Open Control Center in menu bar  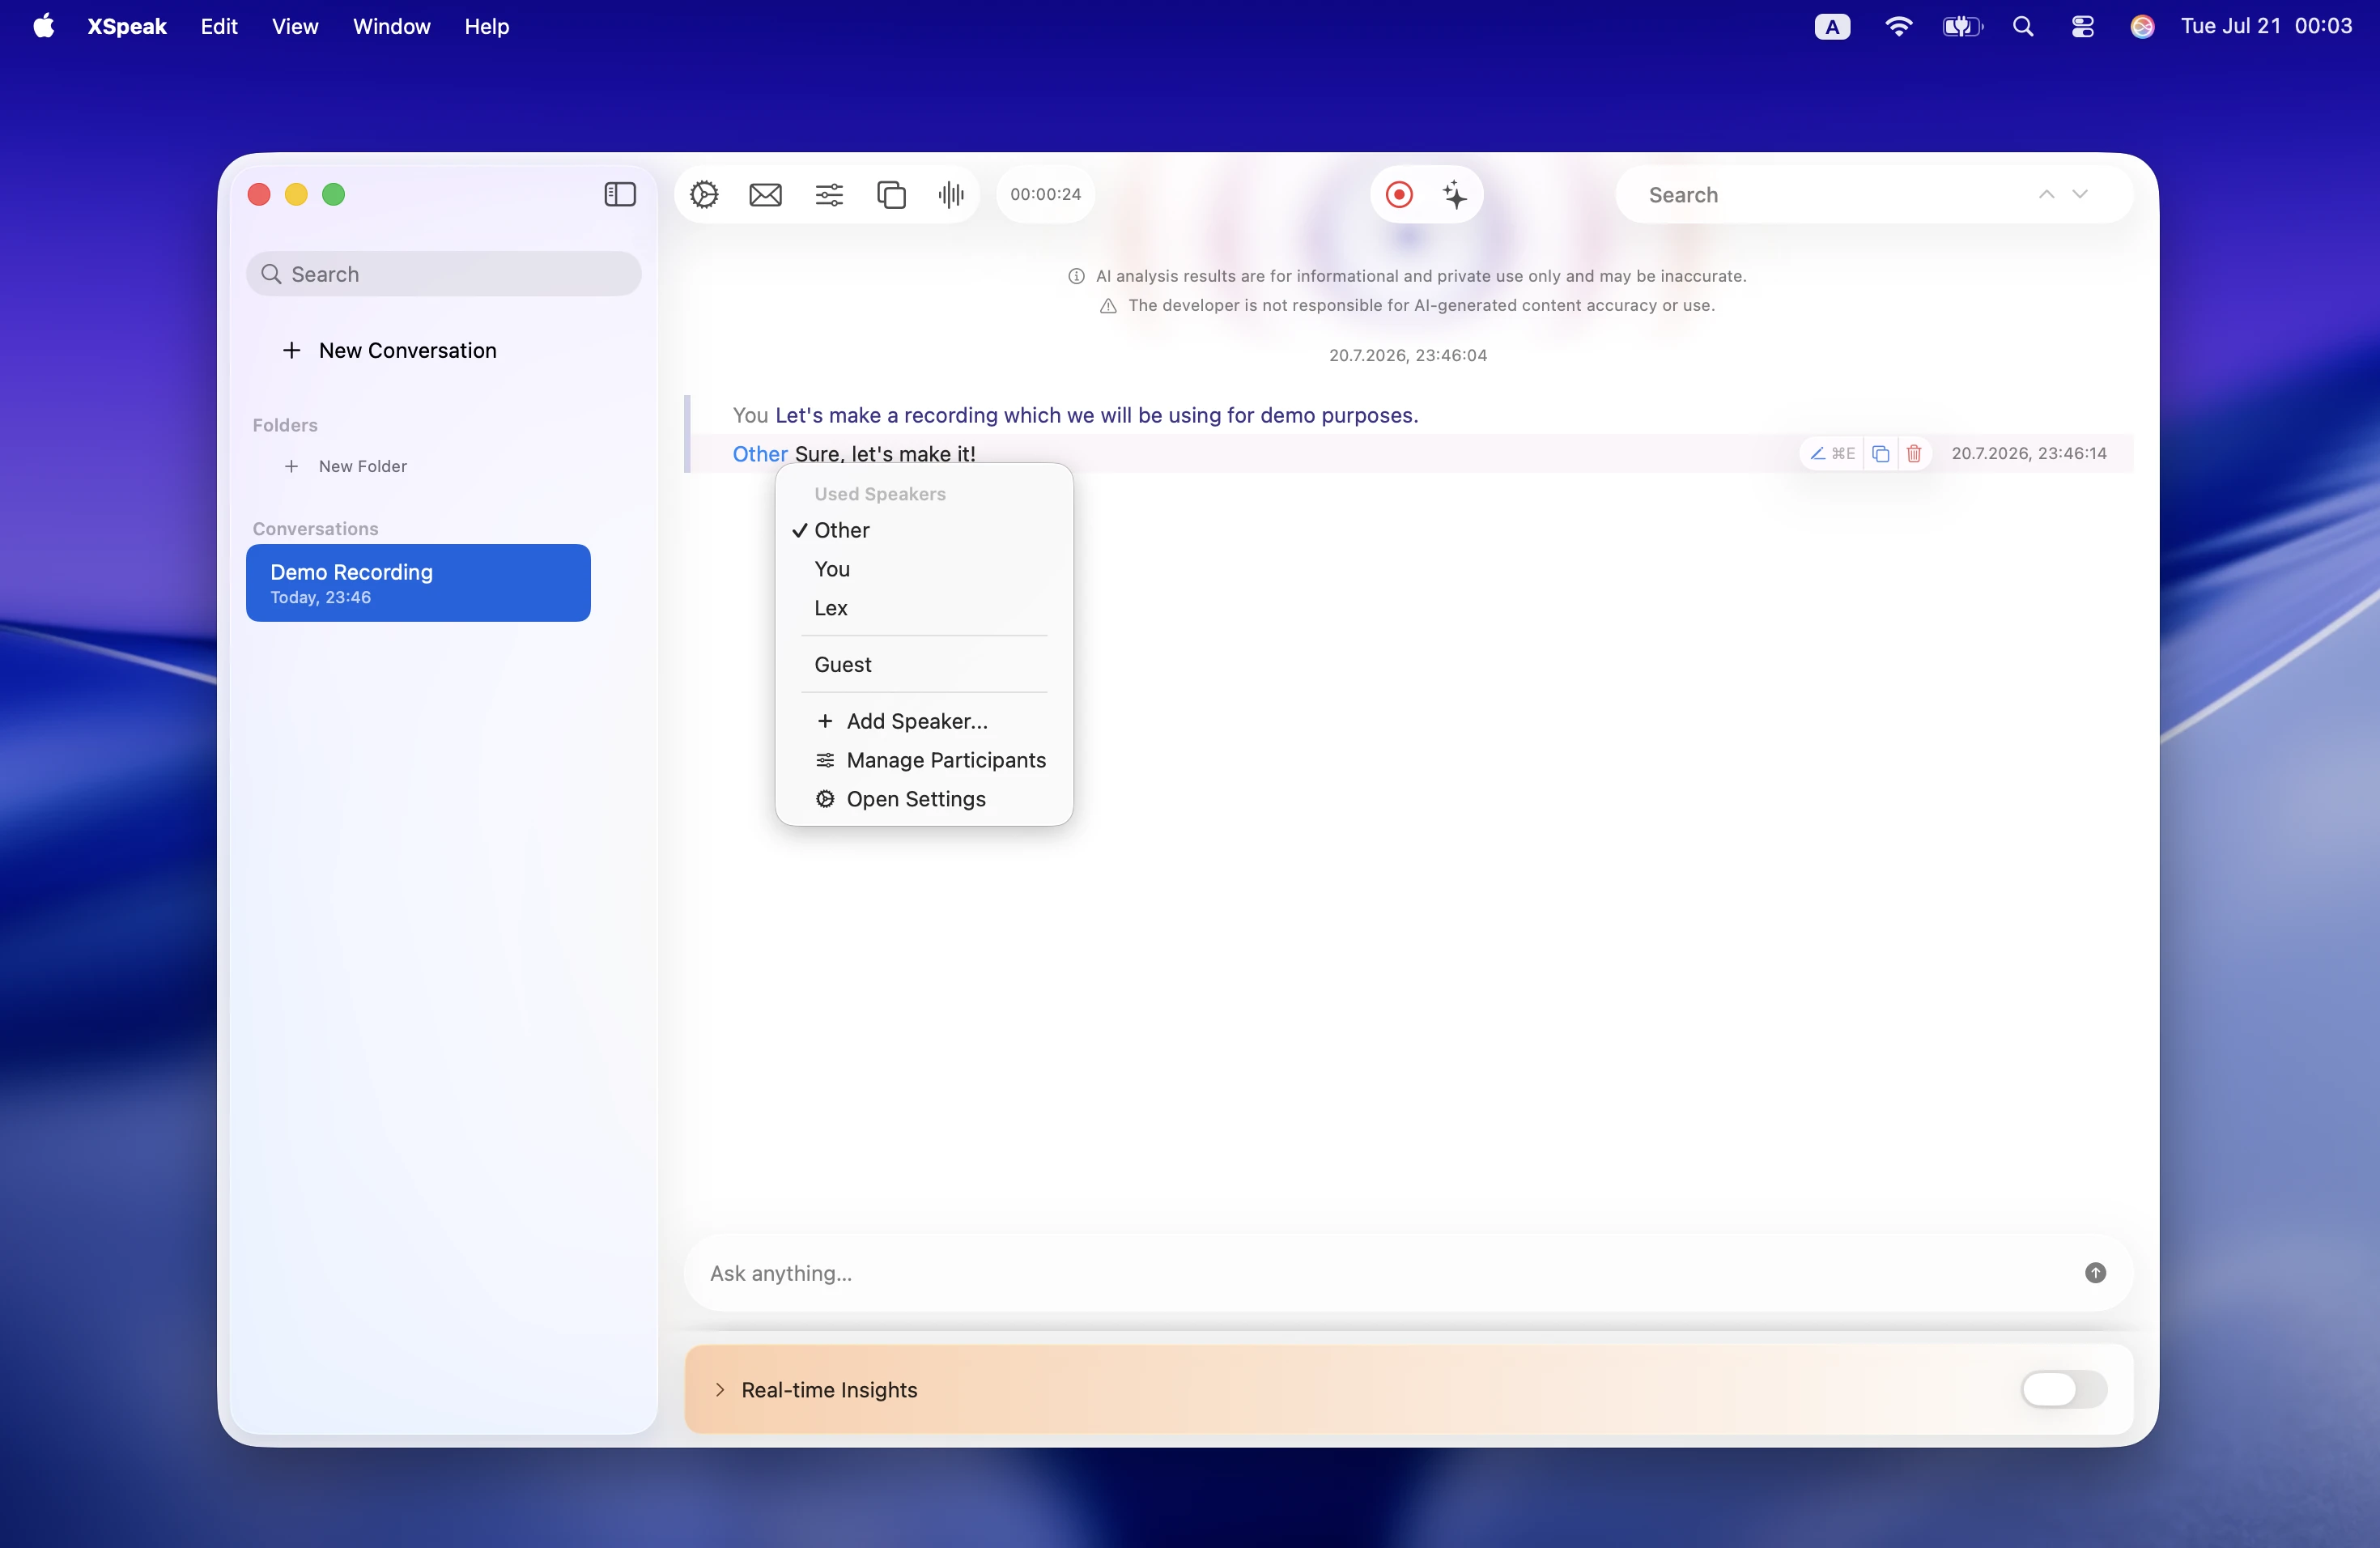click(2083, 26)
